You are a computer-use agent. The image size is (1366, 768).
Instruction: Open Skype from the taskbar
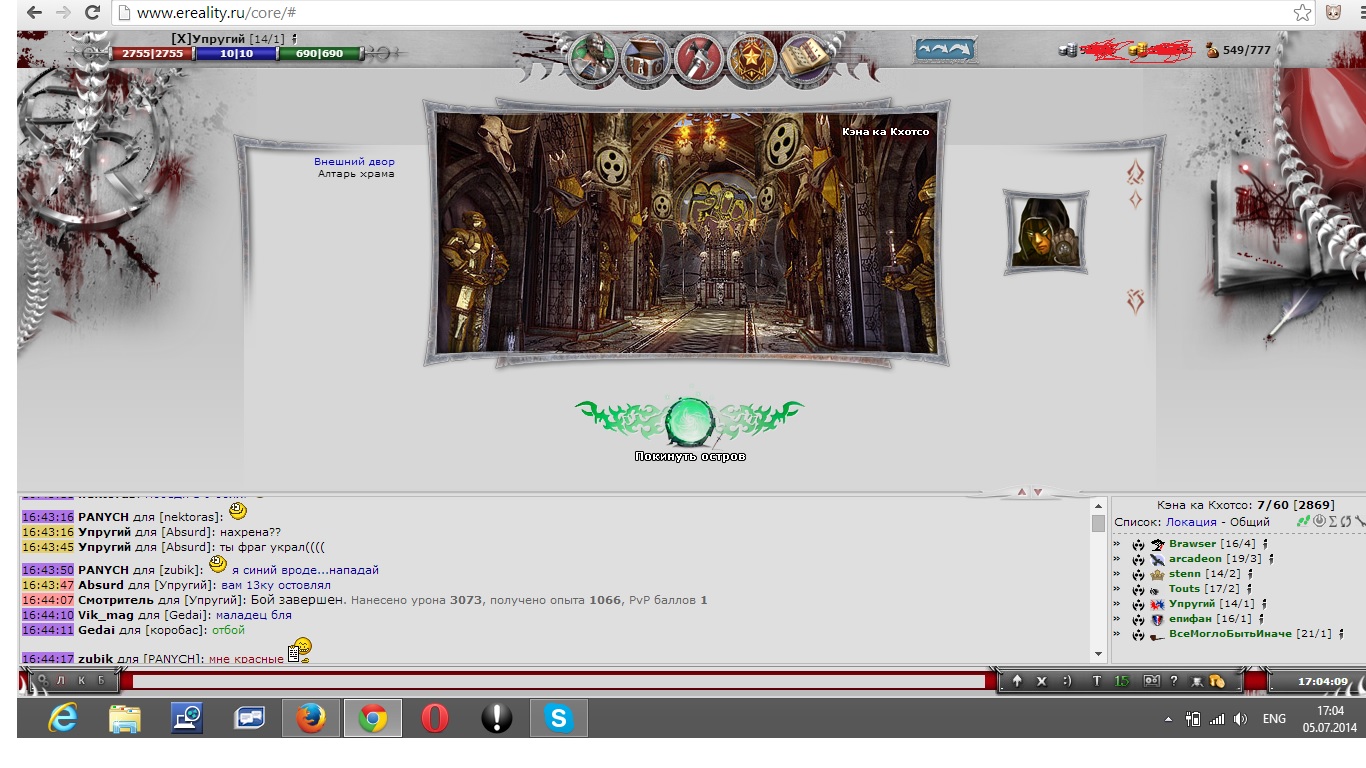(558, 718)
